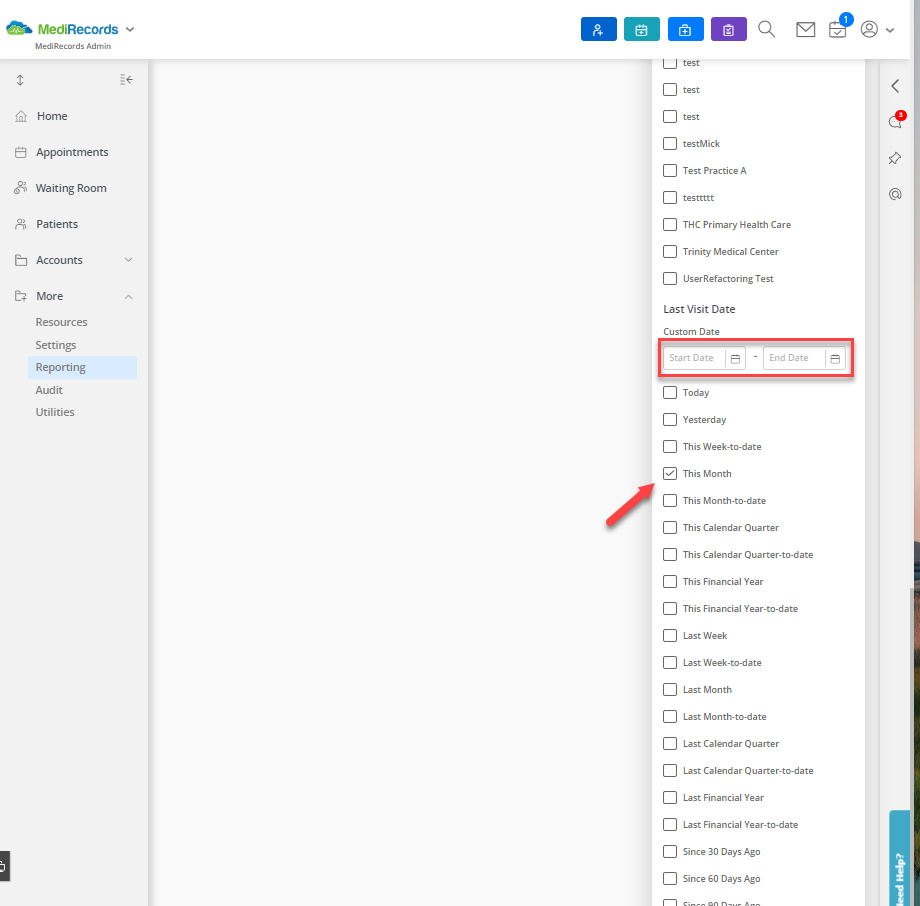
Task: Click the pin icon in right rail
Action: tap(895, 158)
